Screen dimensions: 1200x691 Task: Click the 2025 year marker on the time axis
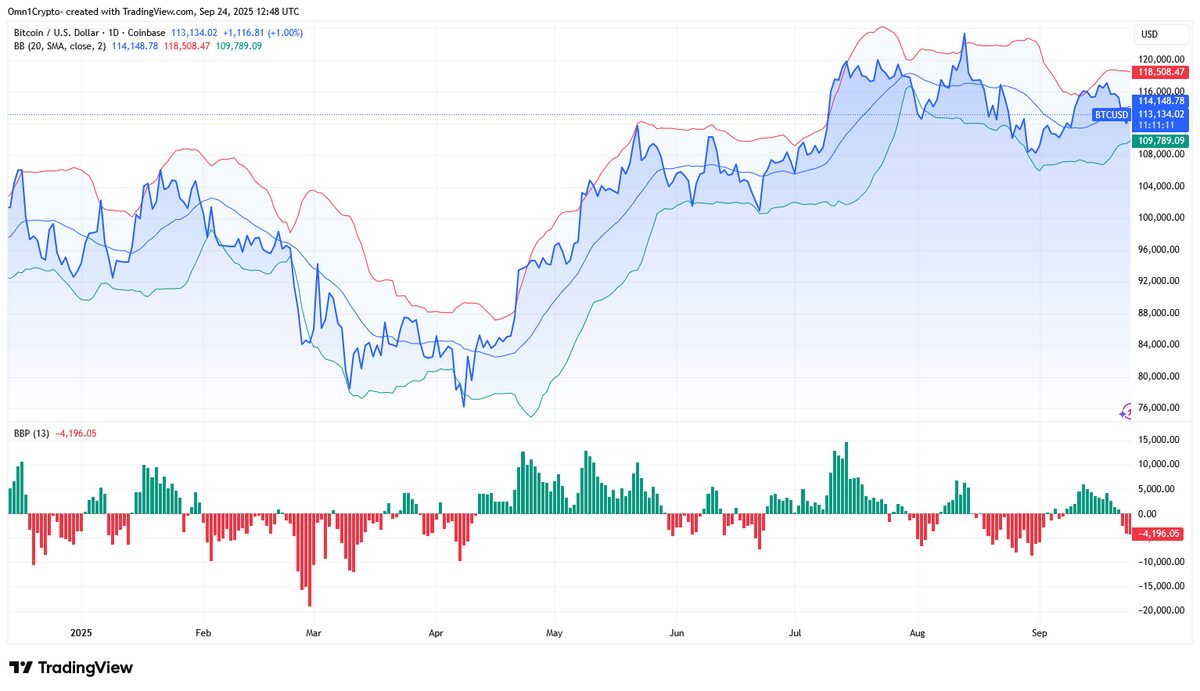click(83, 633)
